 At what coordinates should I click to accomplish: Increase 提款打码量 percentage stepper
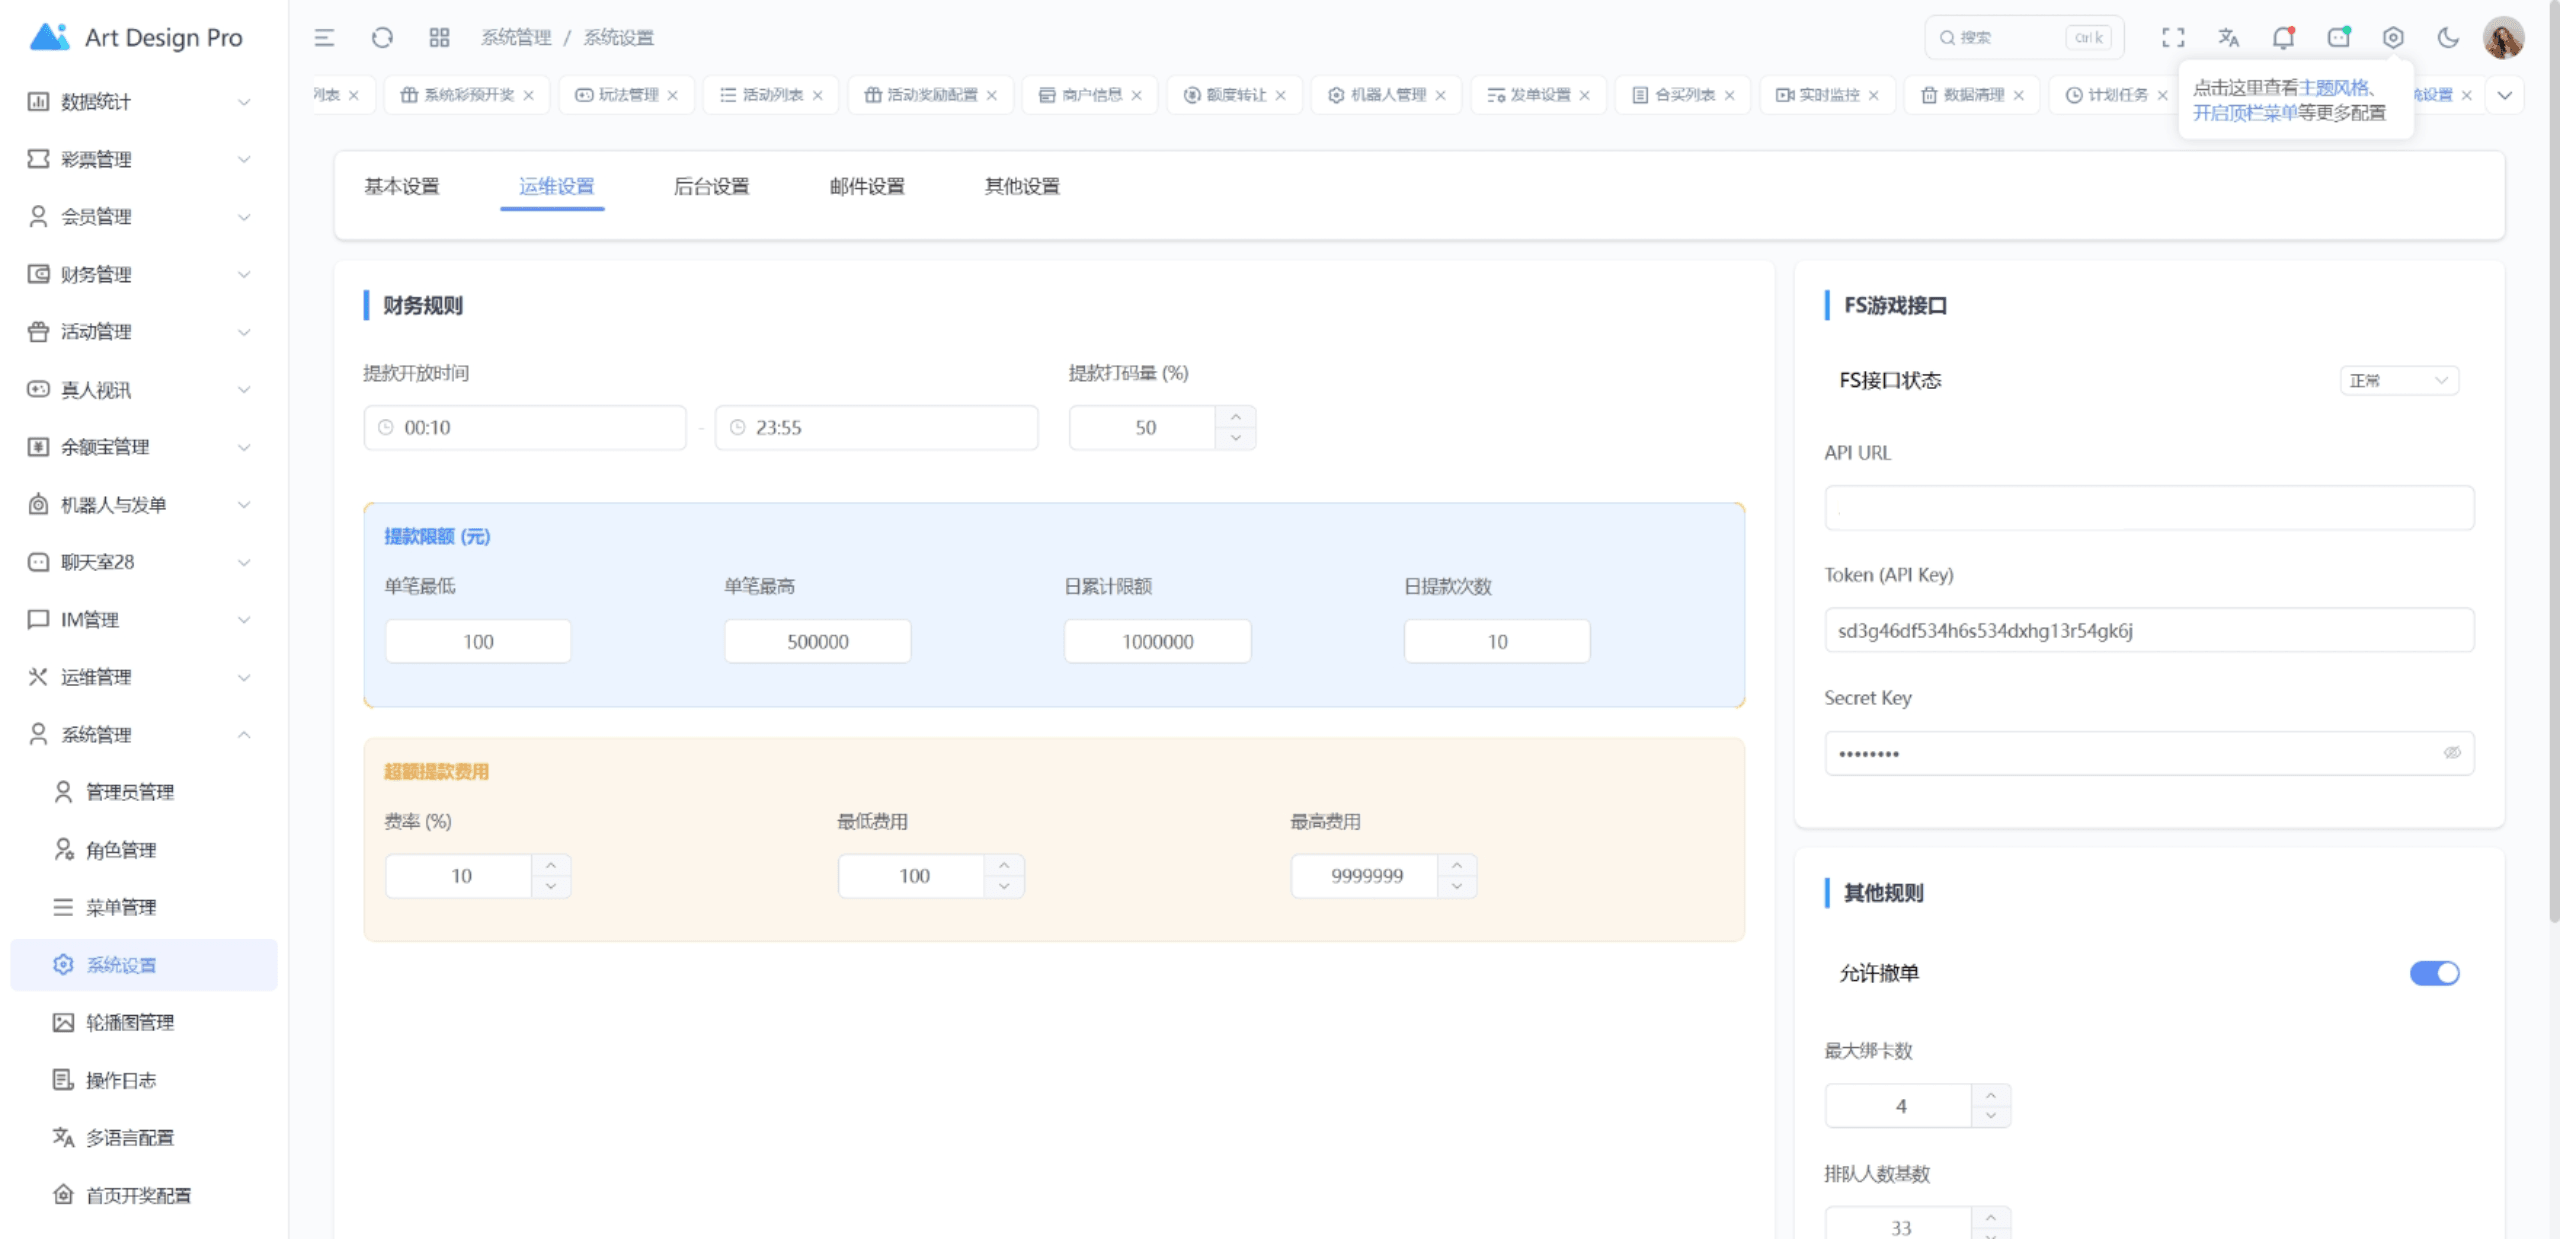click(x=1236, y=417)
